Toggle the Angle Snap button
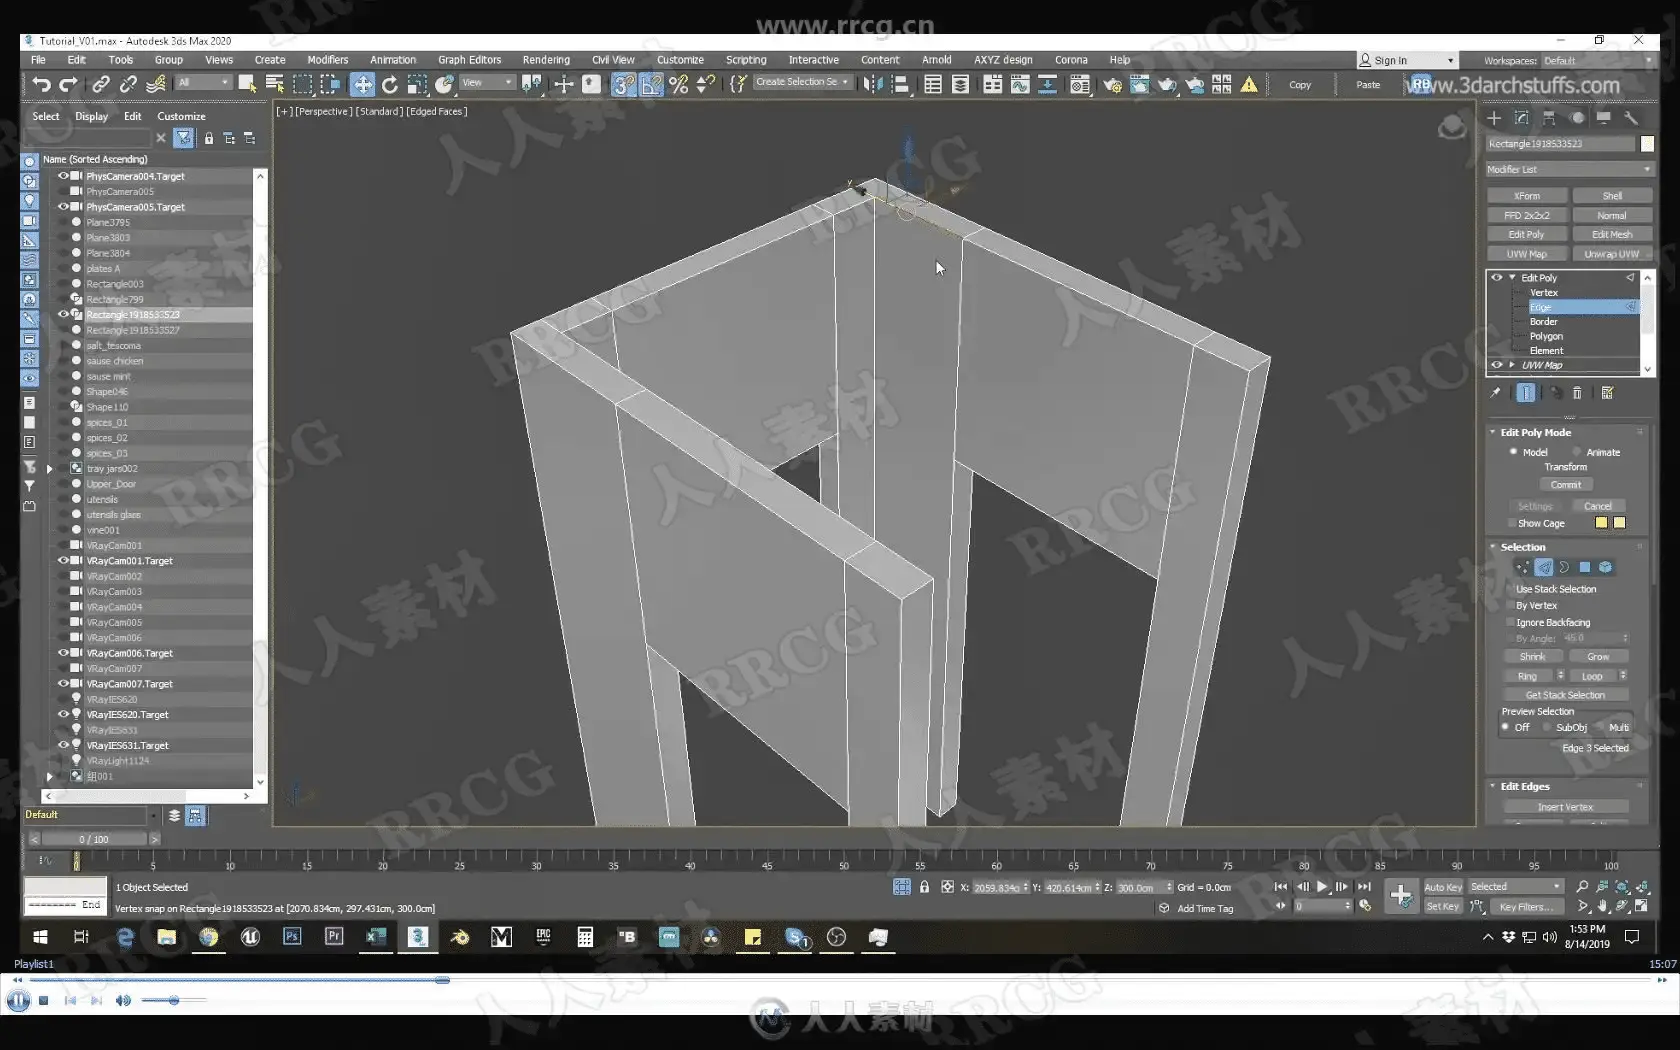The image size is (1680, 1050). [651, 85]
